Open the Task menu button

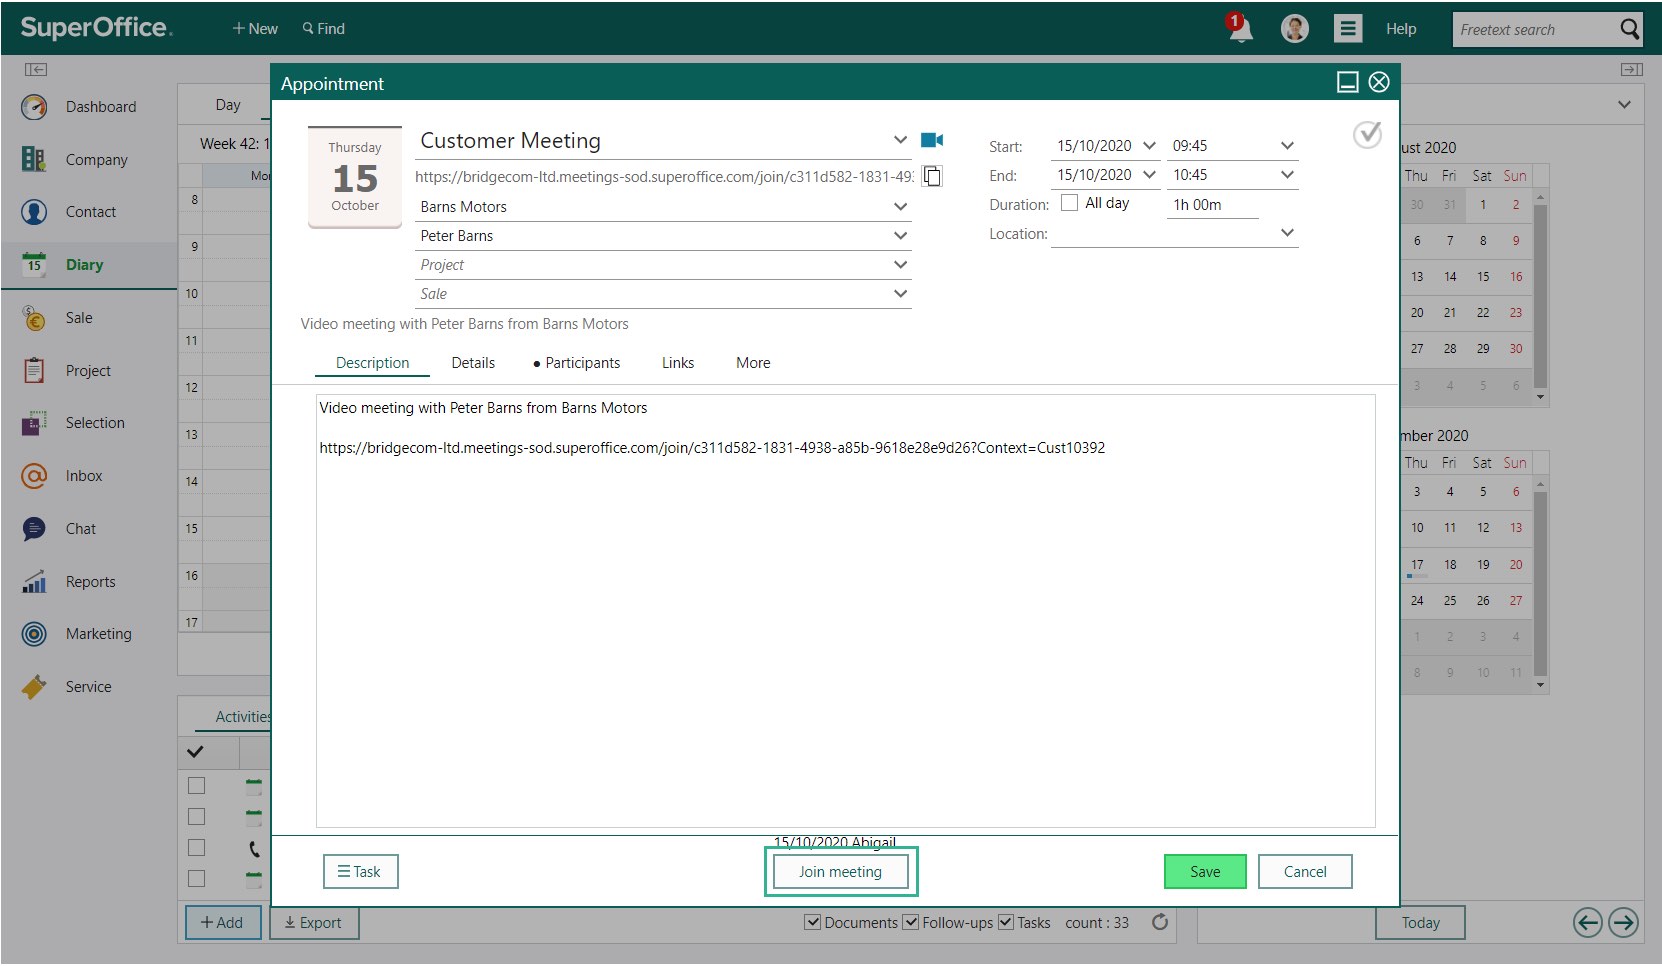point(360,872)
